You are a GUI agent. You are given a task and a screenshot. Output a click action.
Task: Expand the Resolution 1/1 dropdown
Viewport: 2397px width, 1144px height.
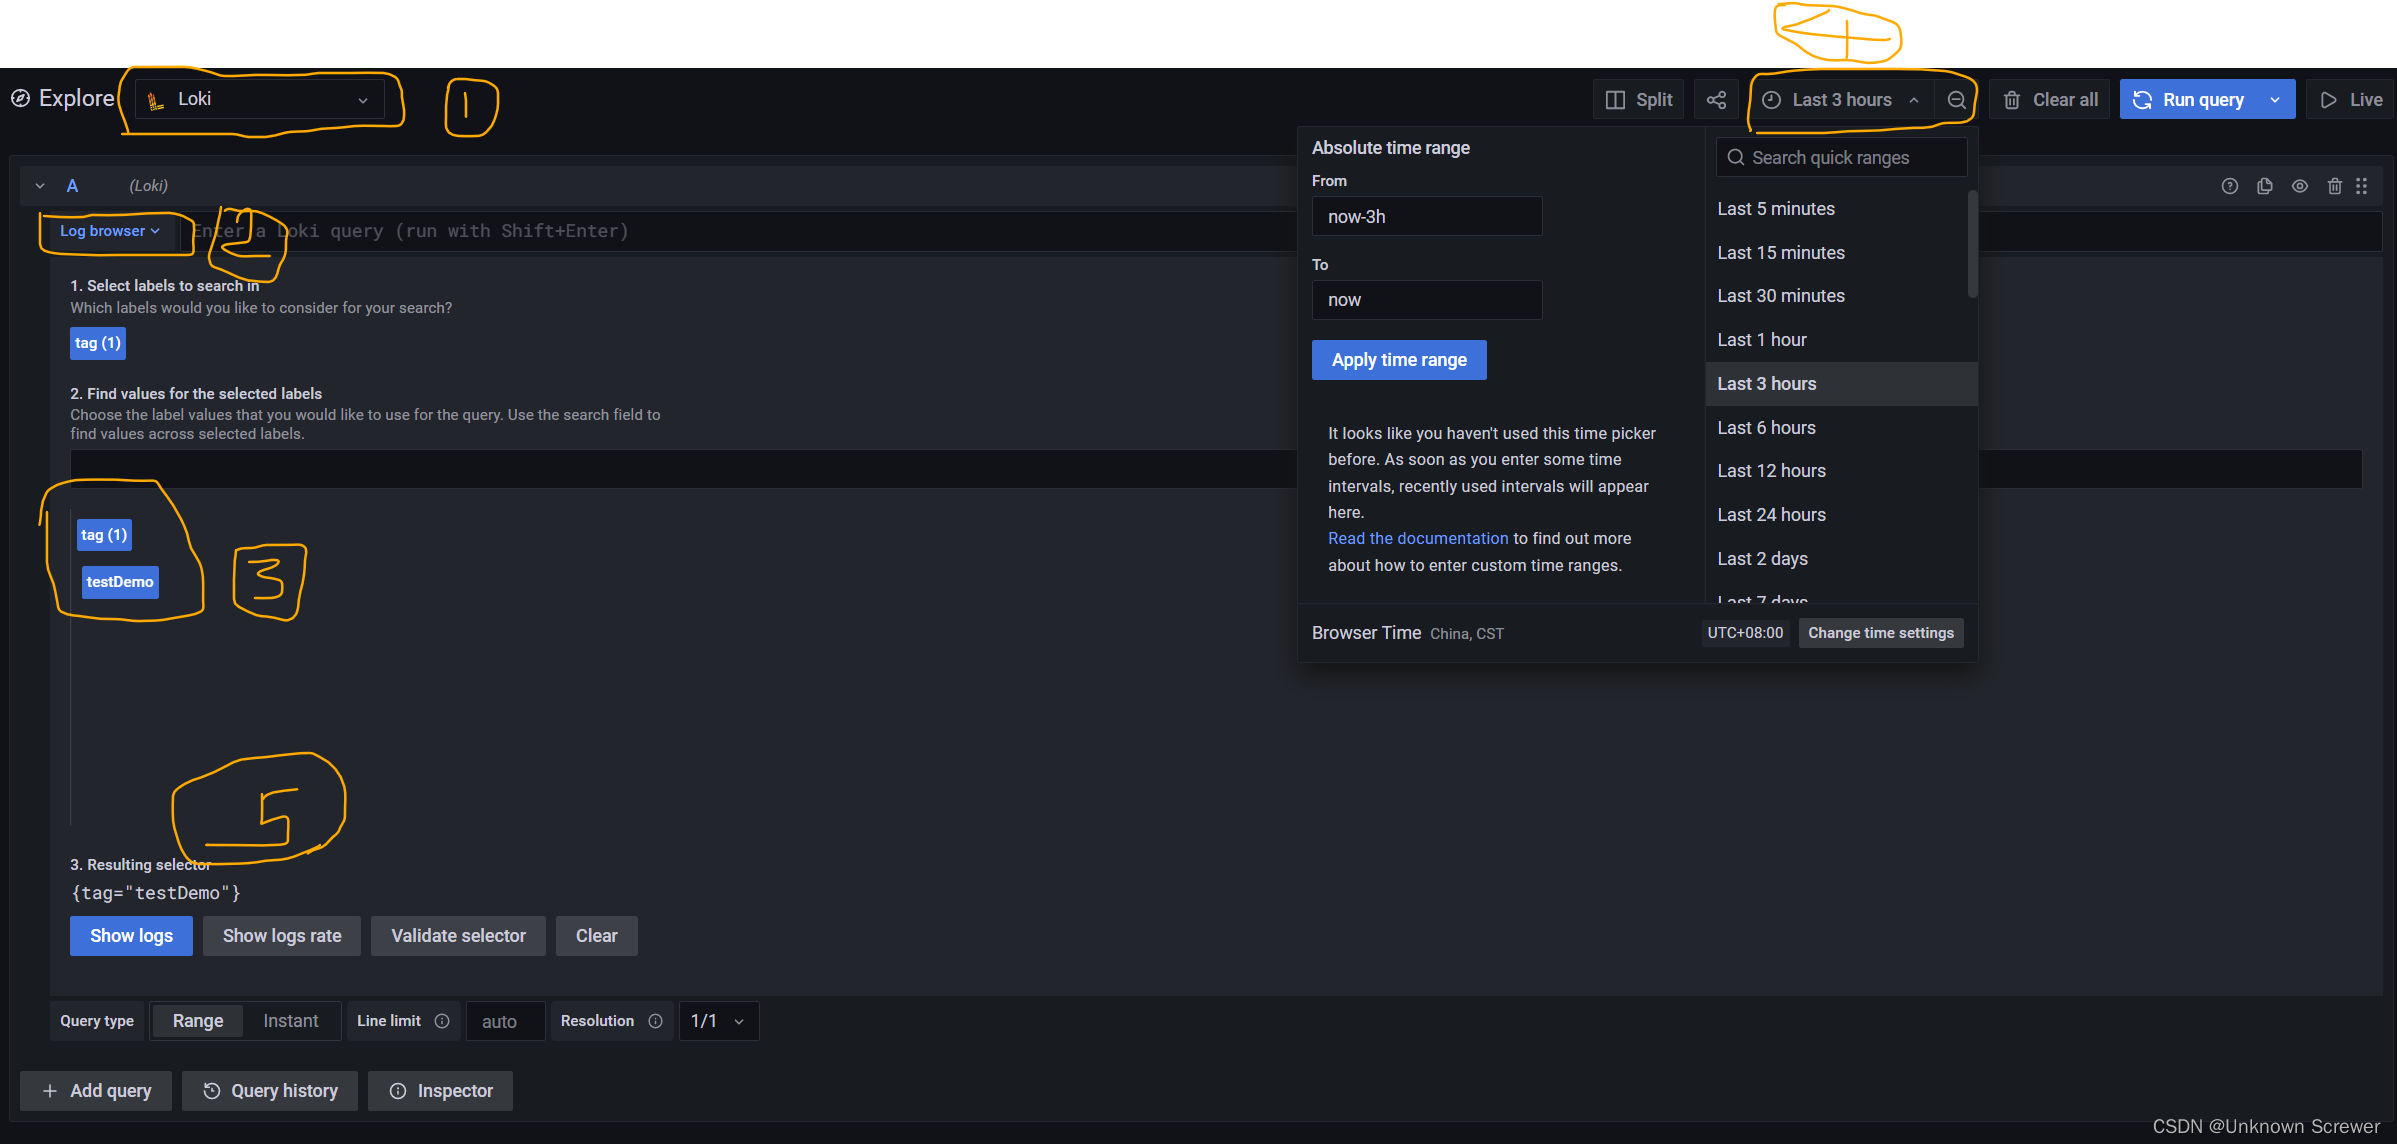(718, 1021)
